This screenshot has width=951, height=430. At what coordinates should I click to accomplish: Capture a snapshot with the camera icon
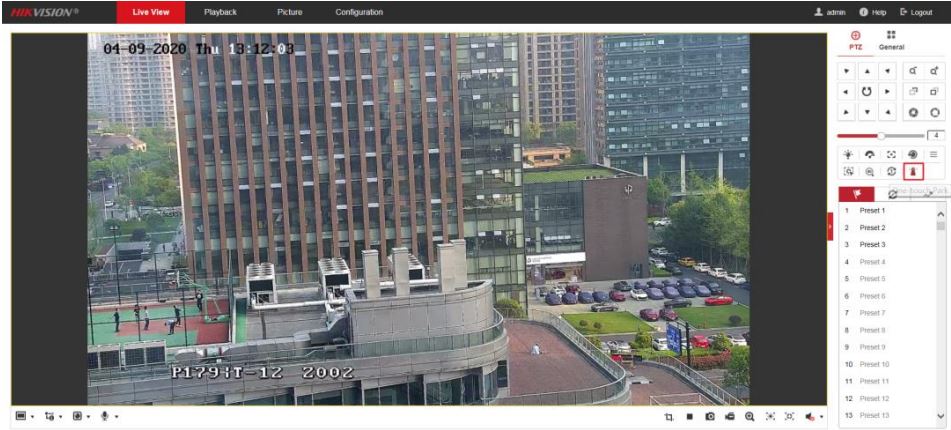point(710,417)
